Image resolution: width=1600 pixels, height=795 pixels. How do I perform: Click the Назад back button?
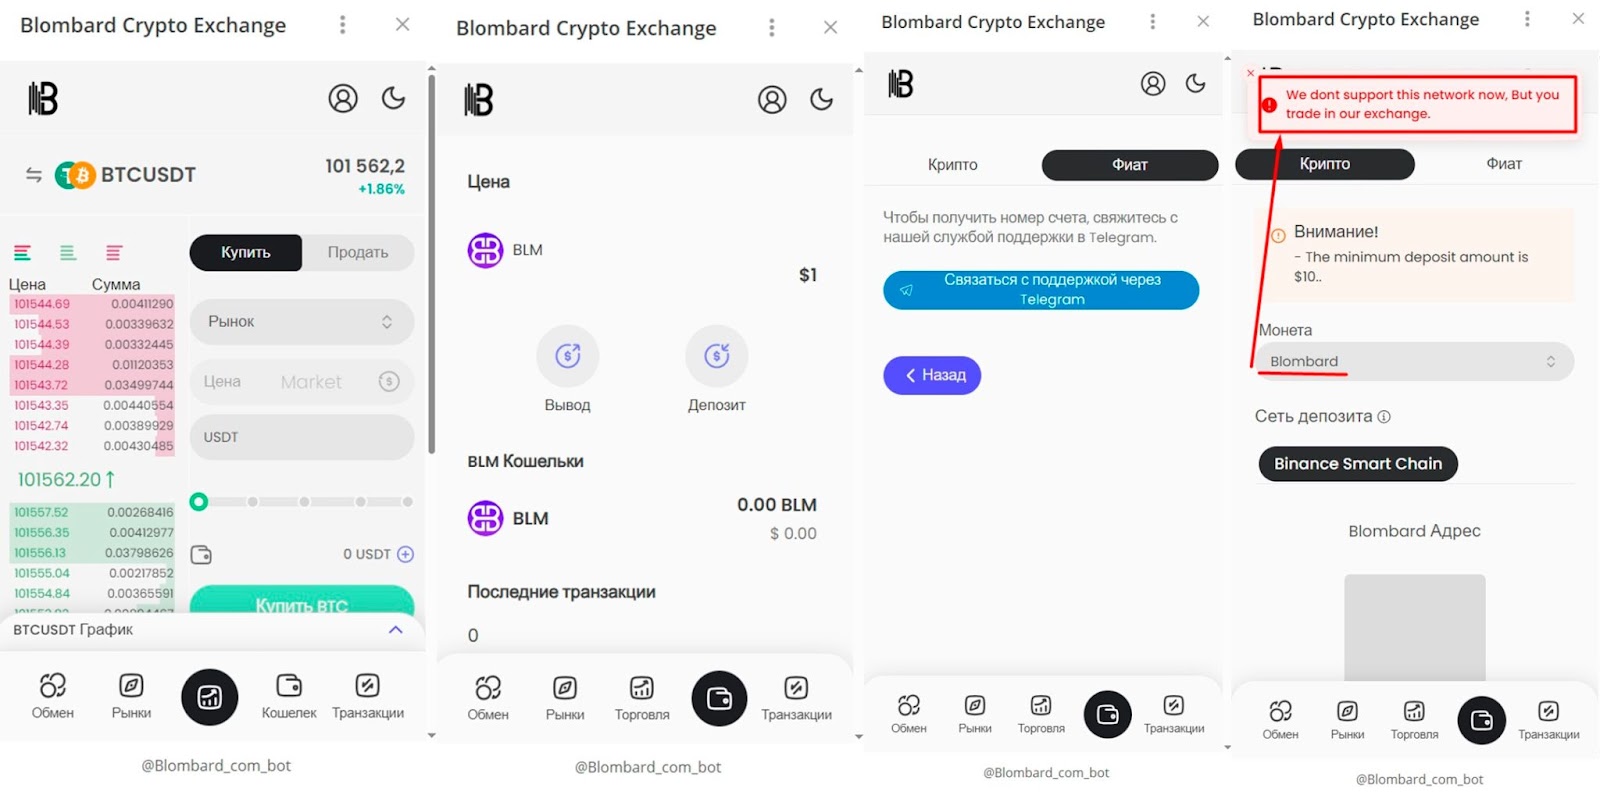932,375
